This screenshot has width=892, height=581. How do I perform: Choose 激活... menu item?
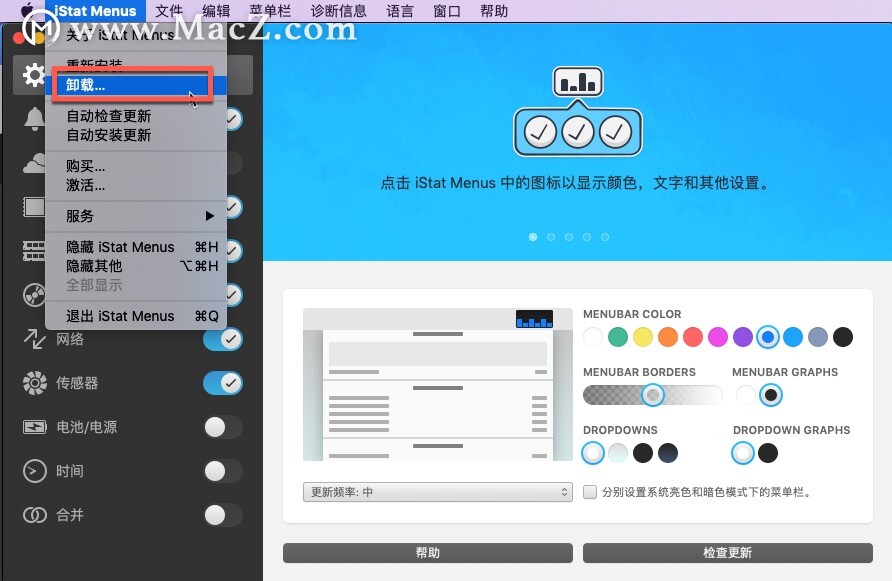[135, 186]
